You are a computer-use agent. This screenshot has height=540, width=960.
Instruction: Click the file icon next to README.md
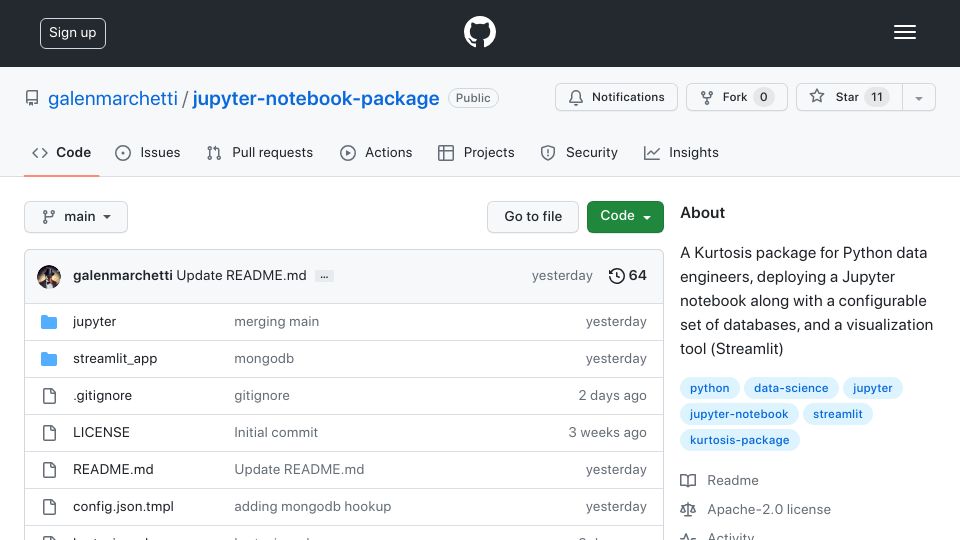pos(50,470)
